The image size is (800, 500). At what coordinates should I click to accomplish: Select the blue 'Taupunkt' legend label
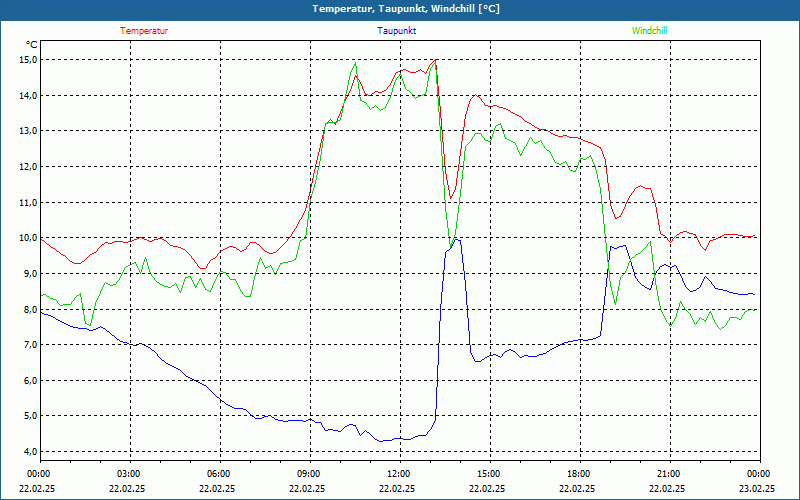[x=396, y=31]
